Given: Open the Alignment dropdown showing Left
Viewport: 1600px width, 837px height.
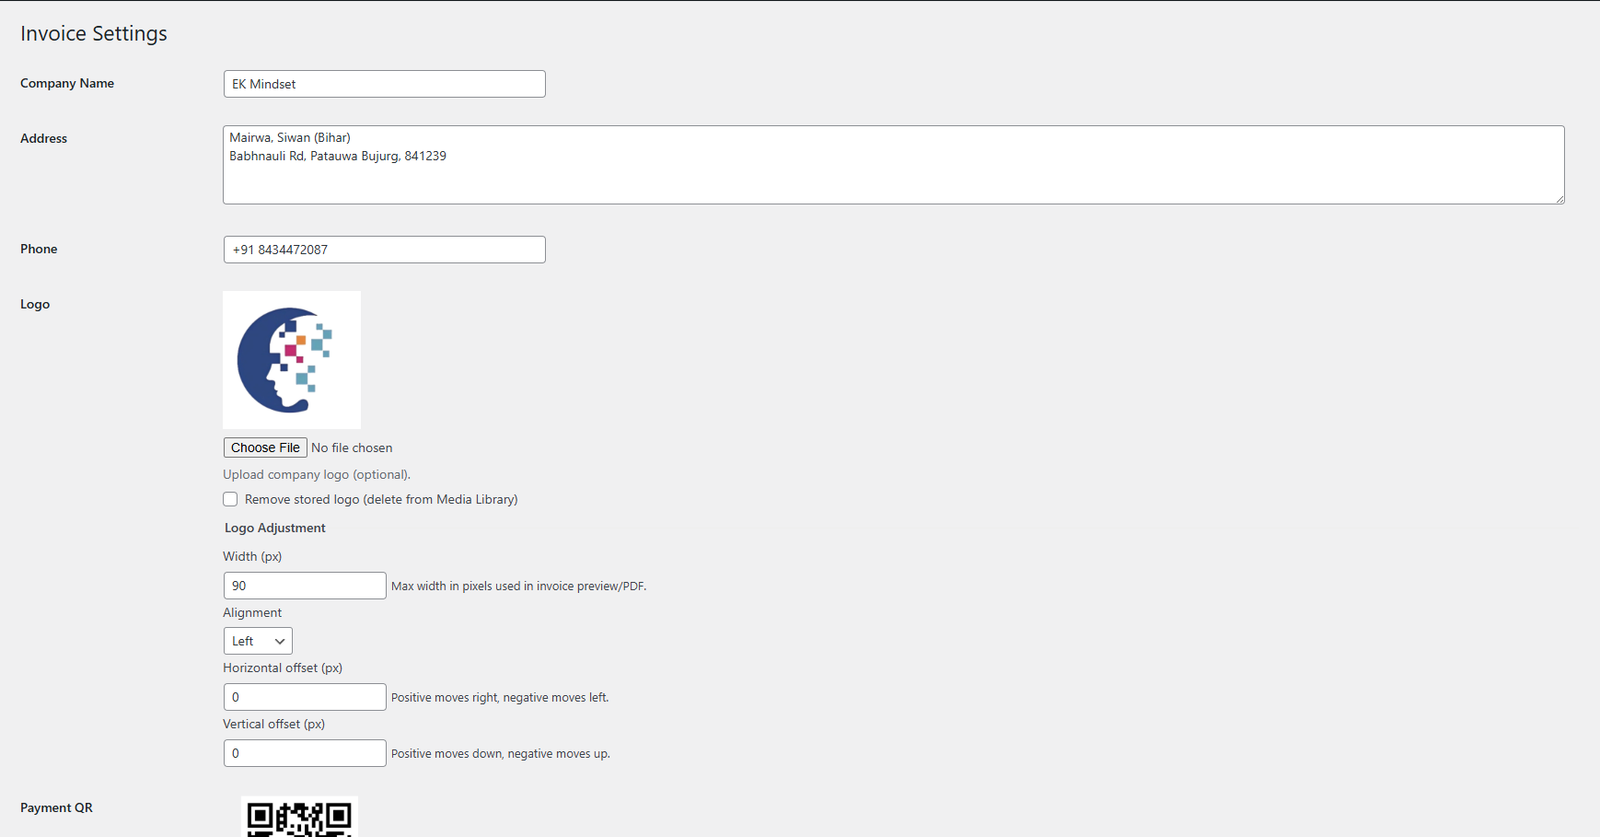Looking at the screenshot, I should click(258, 641).
